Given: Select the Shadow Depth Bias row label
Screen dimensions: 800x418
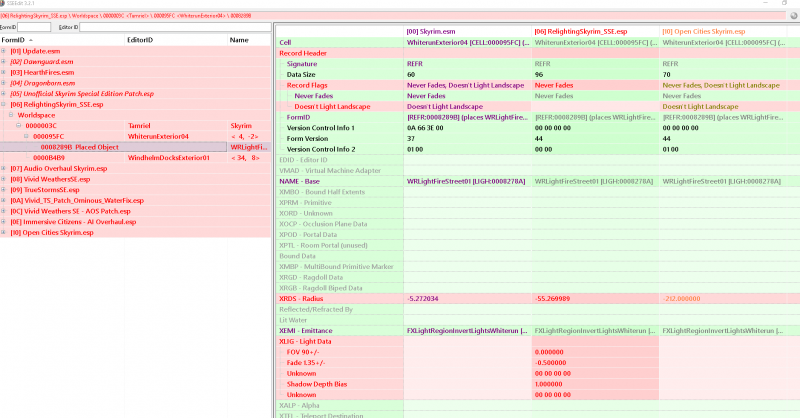Looking at the screenshot, I should (x=317, y=384).
